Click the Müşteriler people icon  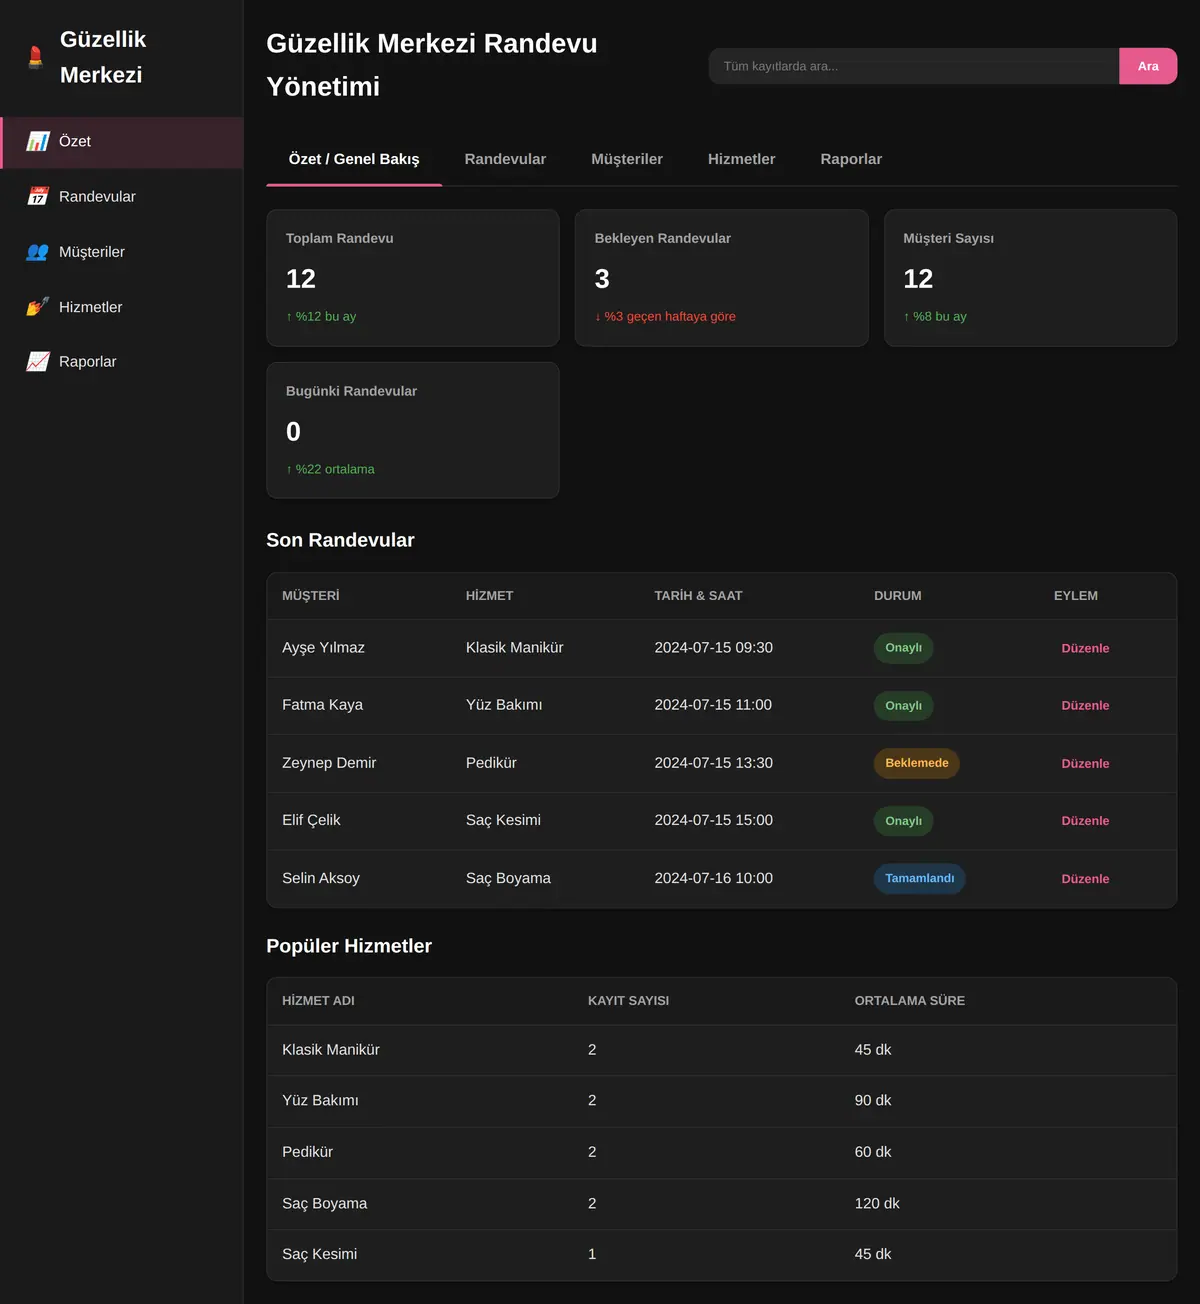pos(38,252)
